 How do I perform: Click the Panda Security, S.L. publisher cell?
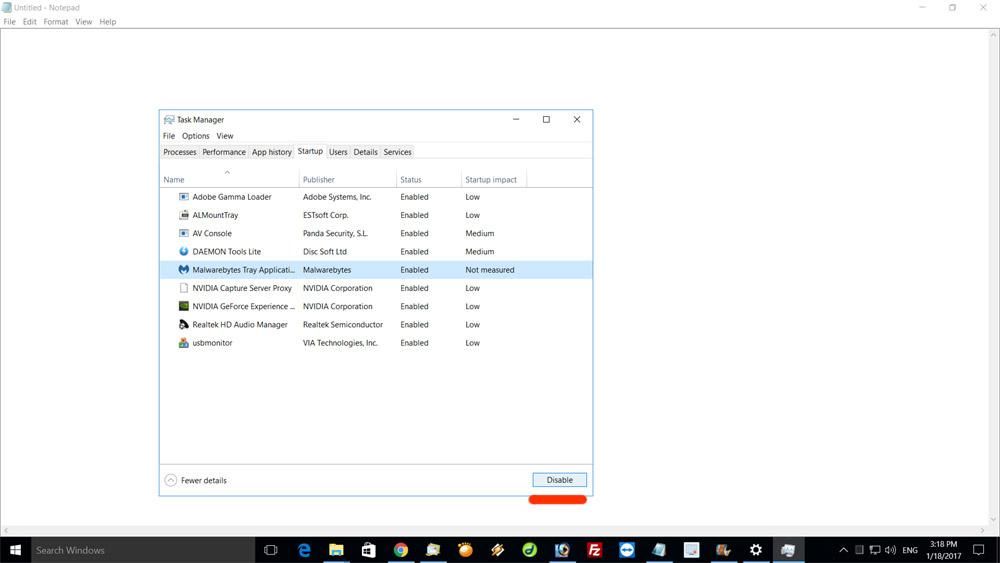coord(335,233)
